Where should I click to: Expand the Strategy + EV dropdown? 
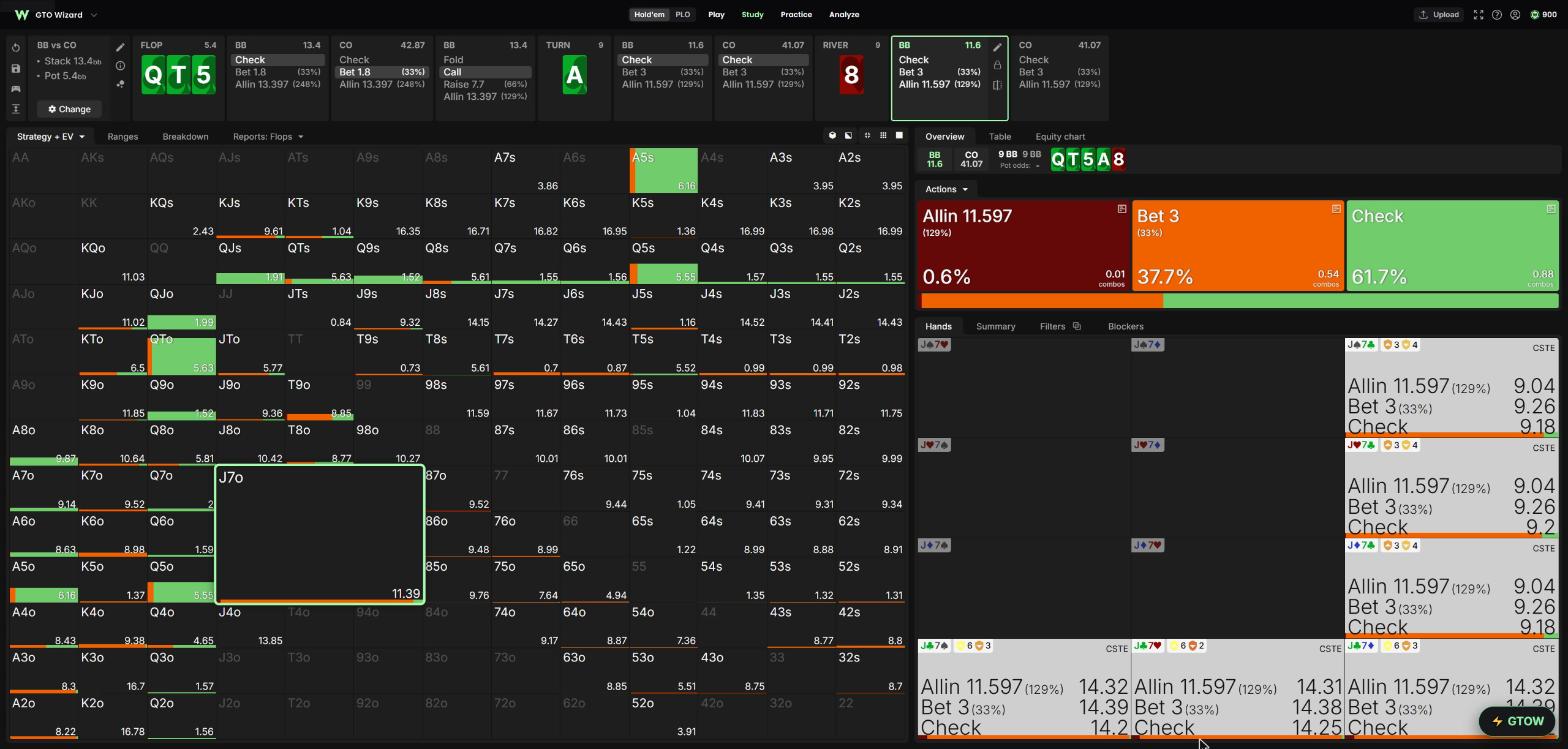tap(51, 137)
